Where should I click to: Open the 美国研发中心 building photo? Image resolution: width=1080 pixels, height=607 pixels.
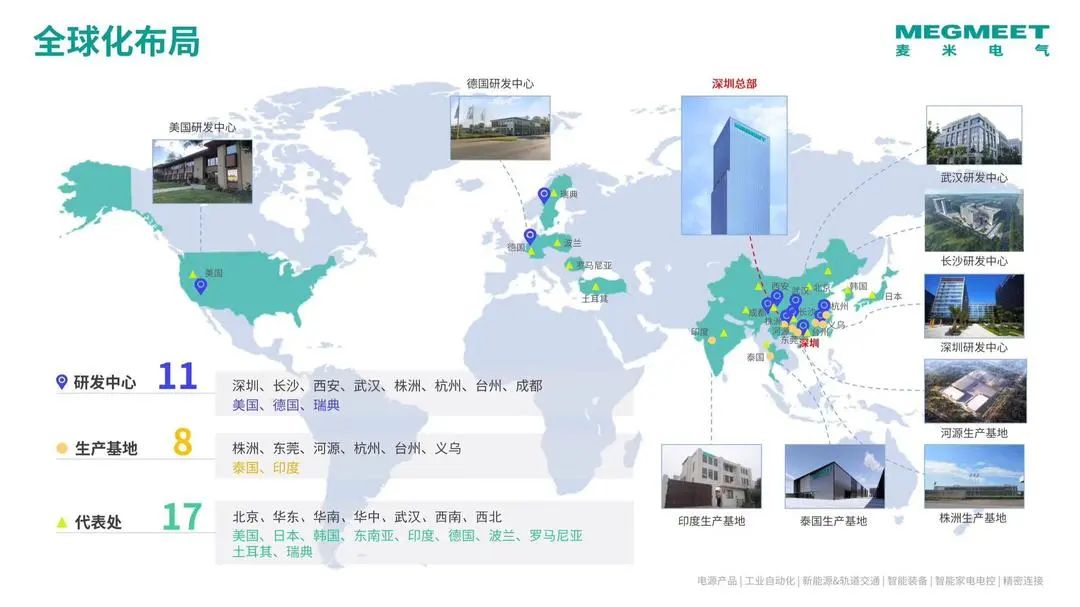[x=202, y=170]
